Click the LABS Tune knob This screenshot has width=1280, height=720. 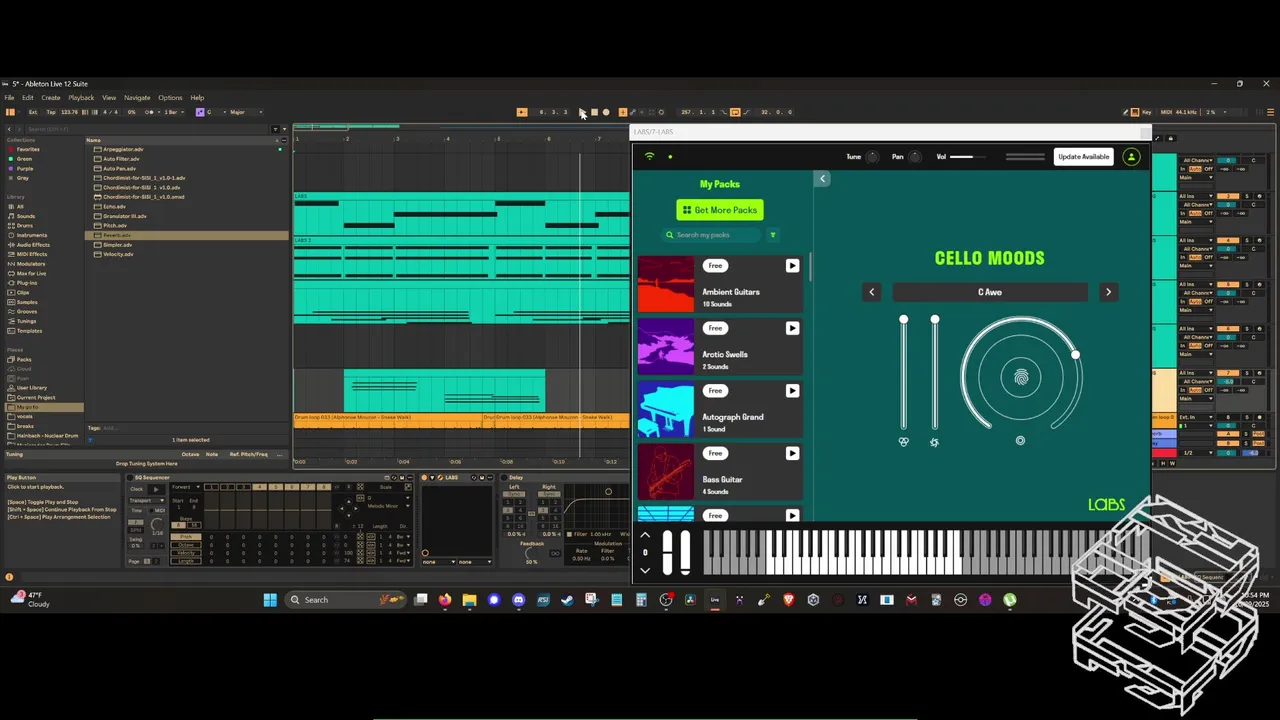[873, 157]
